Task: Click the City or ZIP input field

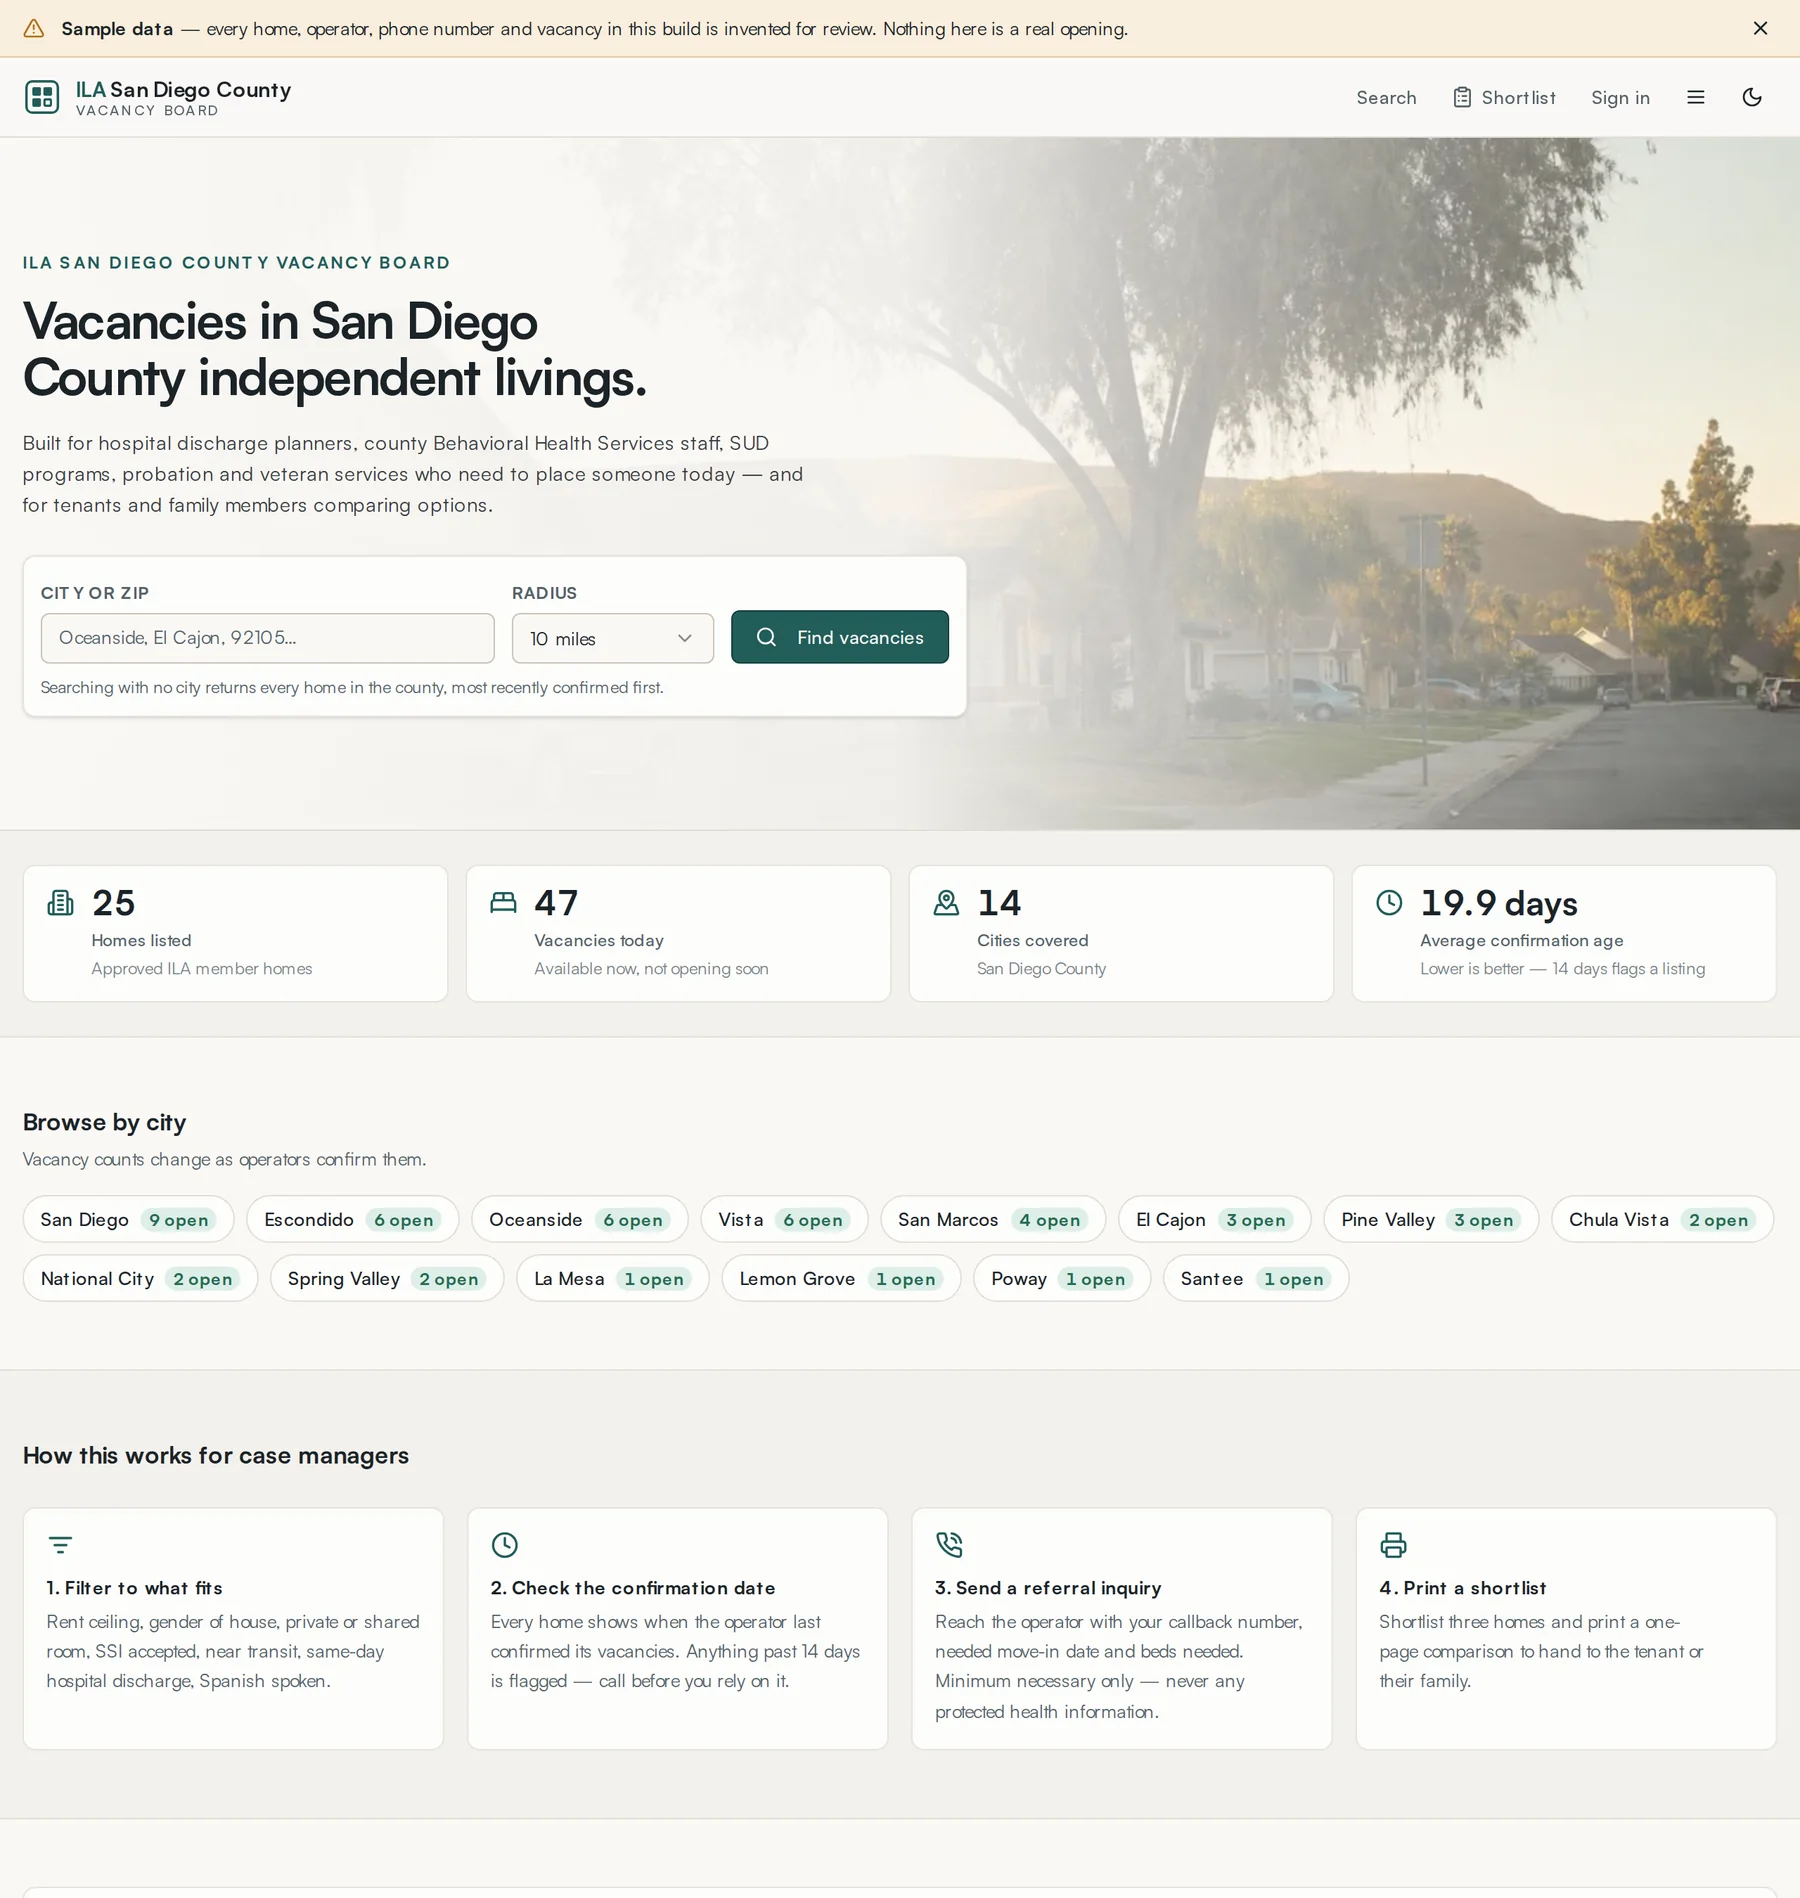Action: (x=267, y=638)
